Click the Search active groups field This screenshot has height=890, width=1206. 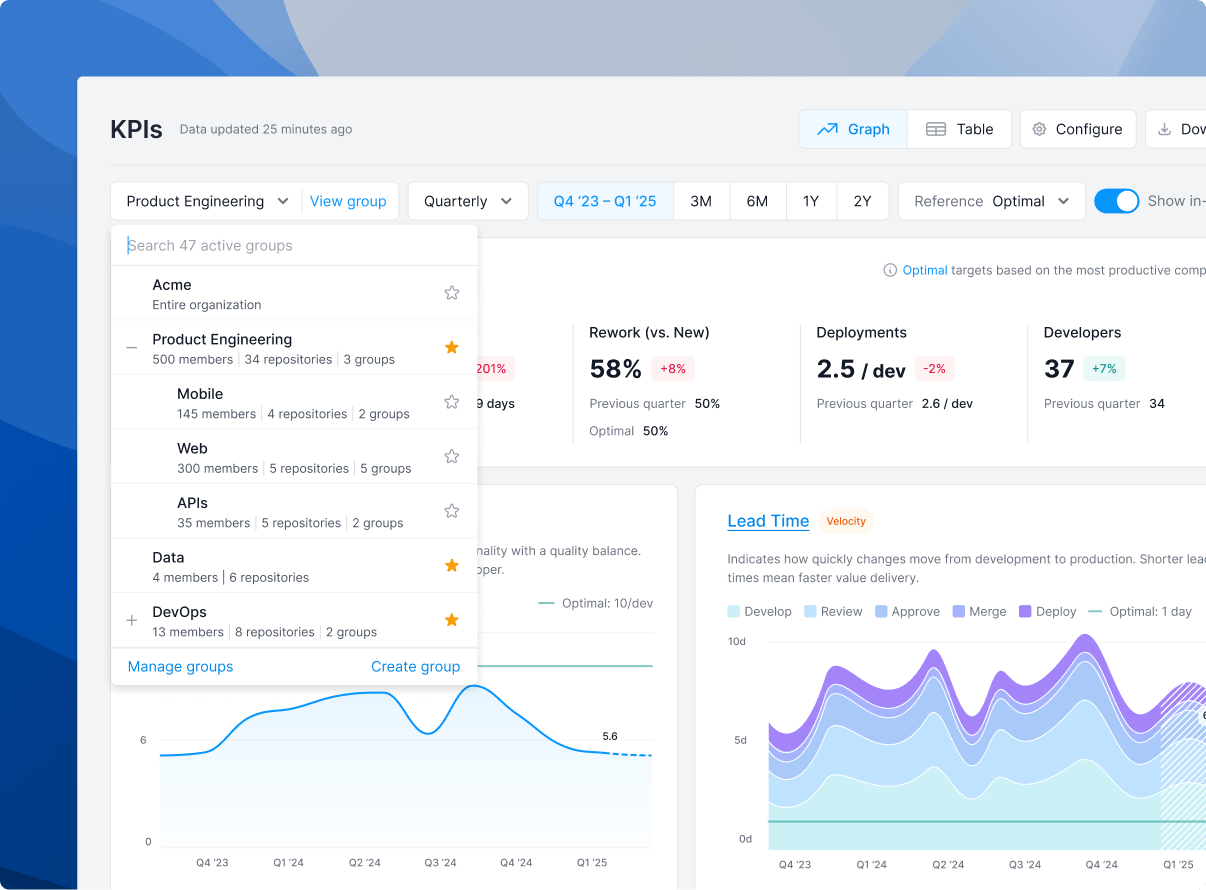[294, 245]
